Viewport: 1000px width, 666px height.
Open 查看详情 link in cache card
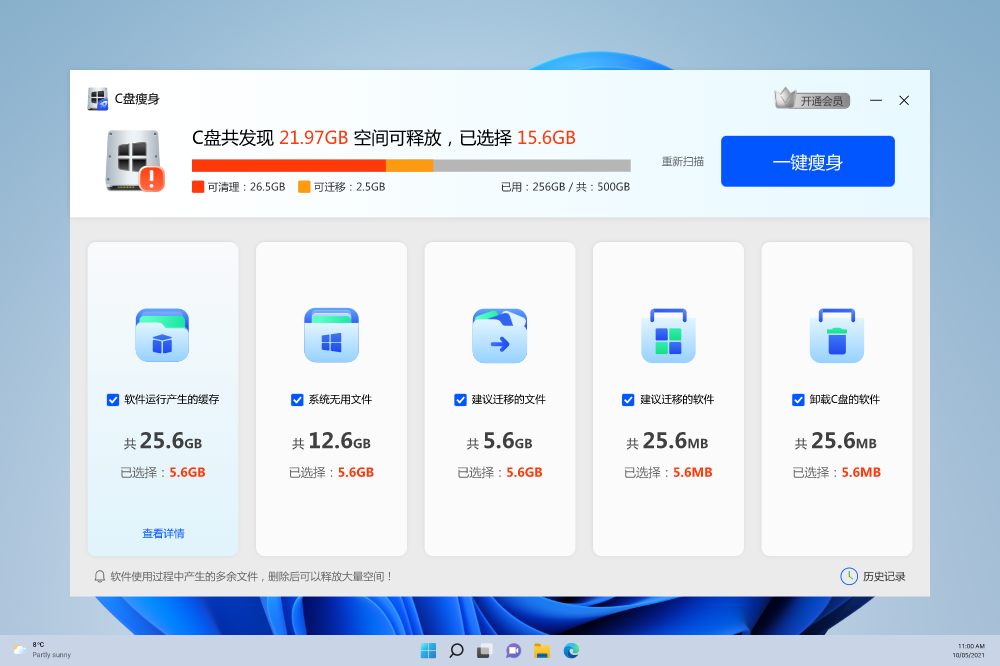[x=163, y=534]
